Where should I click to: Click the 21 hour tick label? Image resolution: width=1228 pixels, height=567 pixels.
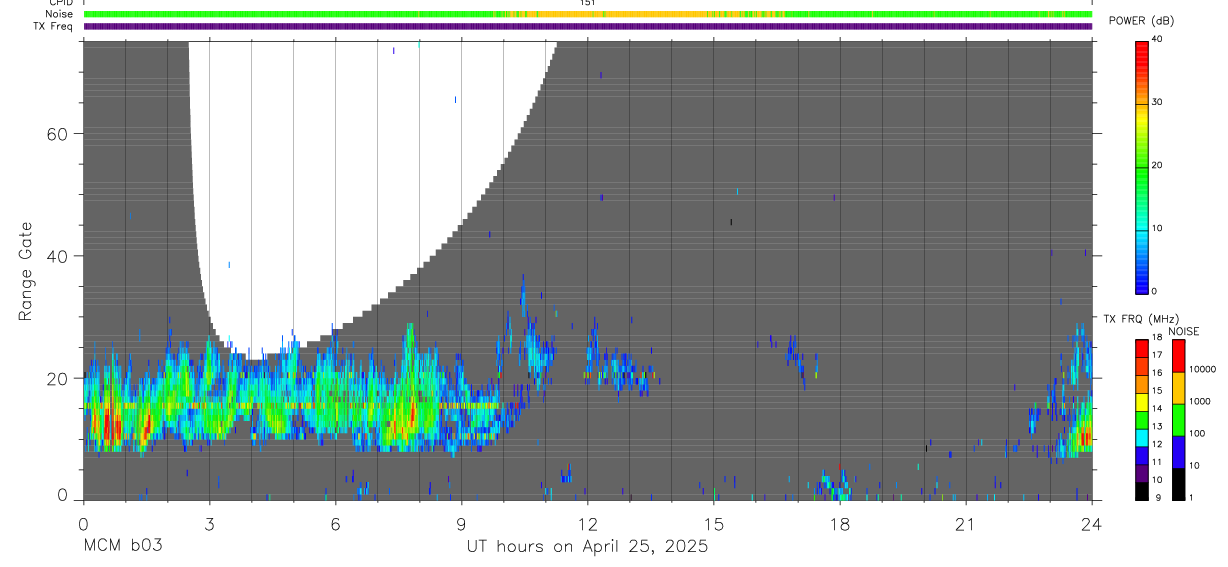966,524
